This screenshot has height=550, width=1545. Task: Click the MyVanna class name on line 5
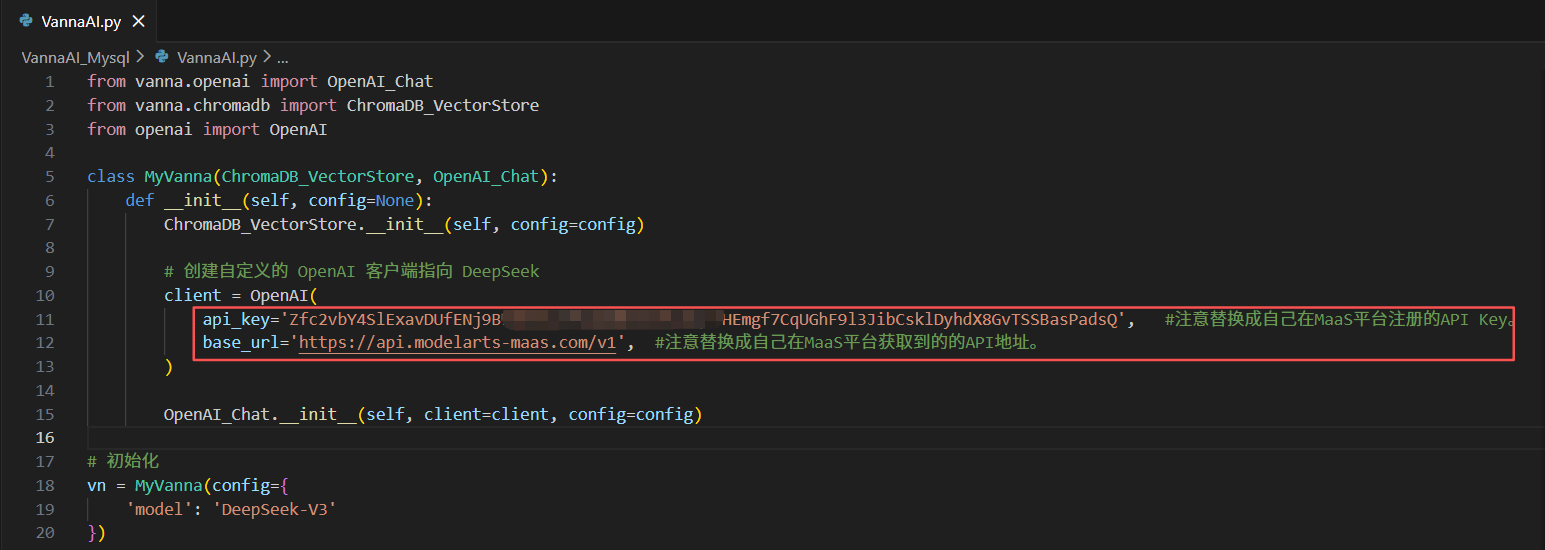pyautogui.click(x=178, y=176)
